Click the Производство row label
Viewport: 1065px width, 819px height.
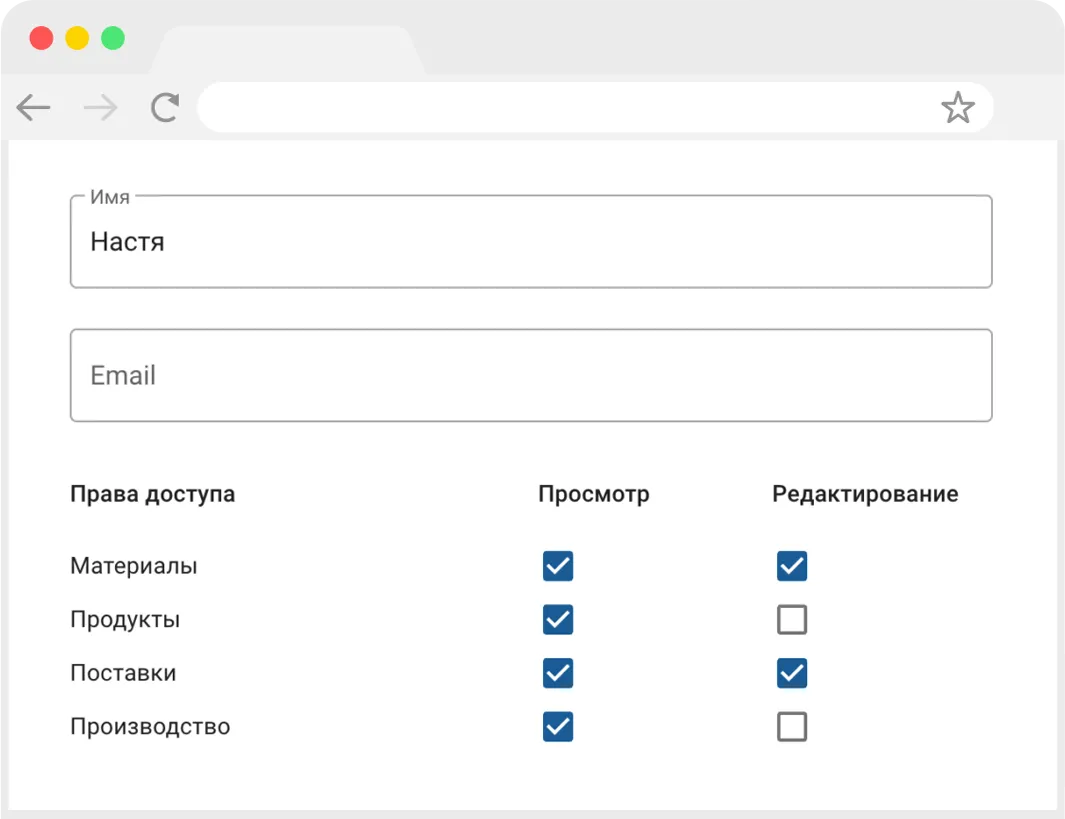coord(150,727)
